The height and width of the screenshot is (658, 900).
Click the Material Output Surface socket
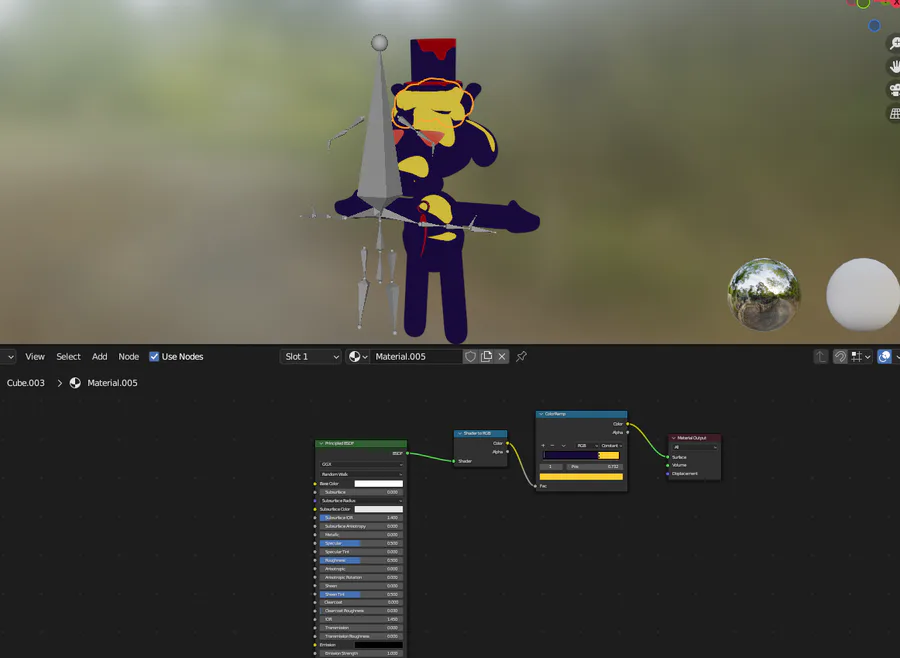point(668,457)
